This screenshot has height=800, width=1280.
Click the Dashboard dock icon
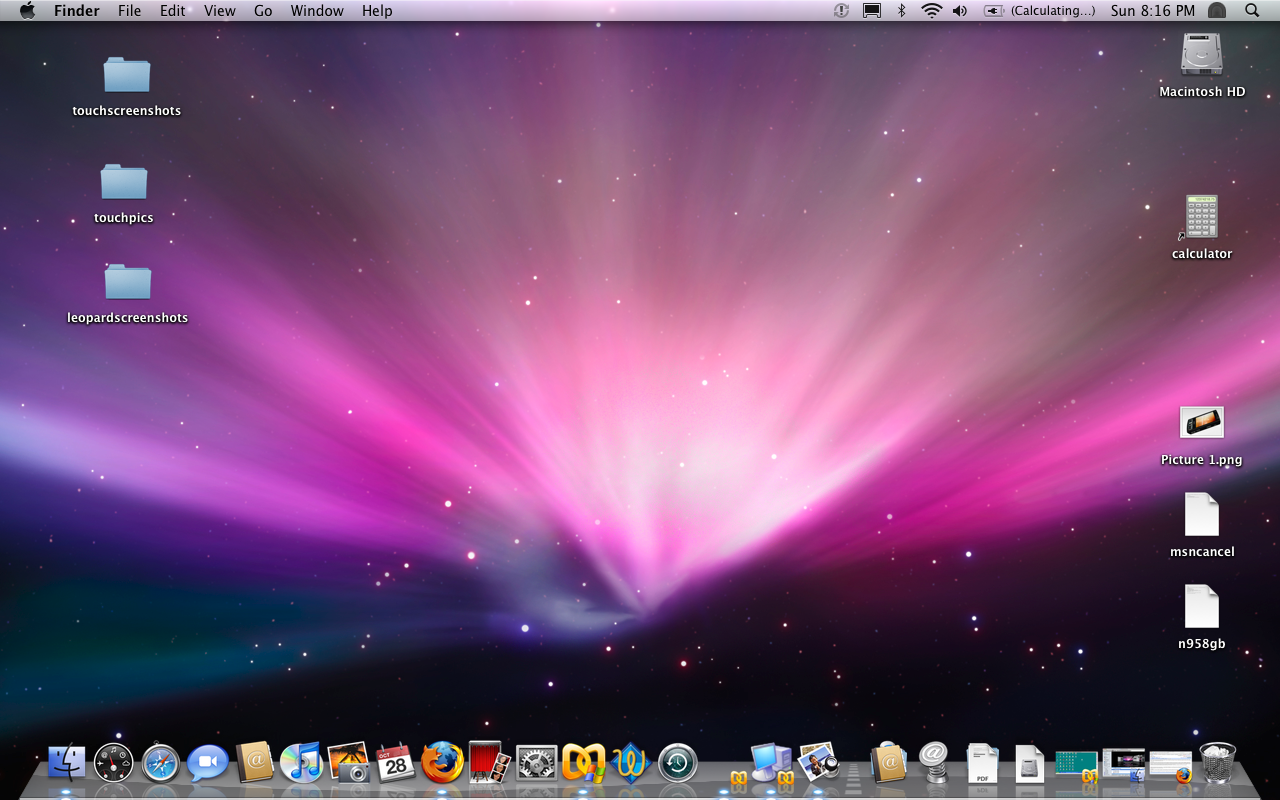point(113,763)
